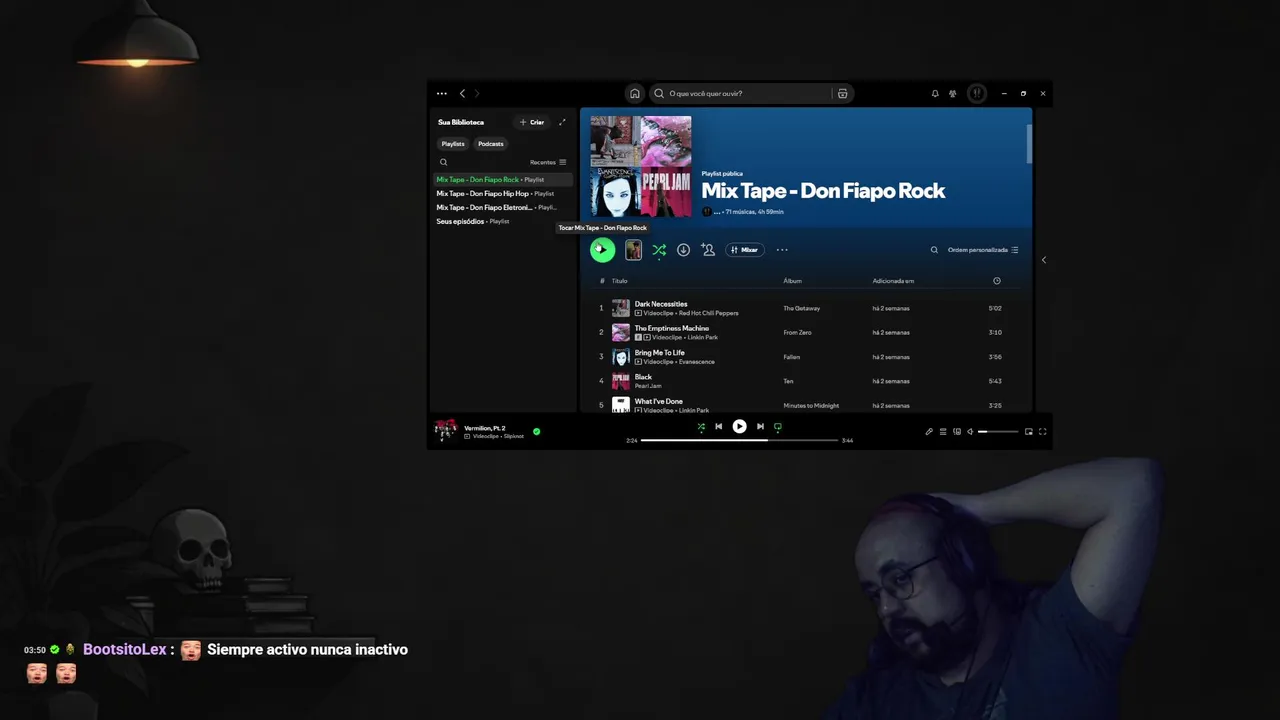Open Mix Tape - Don Fiapo Eletroni... playlist
This screenshot has height=720, width=1280.
point(503,208)
